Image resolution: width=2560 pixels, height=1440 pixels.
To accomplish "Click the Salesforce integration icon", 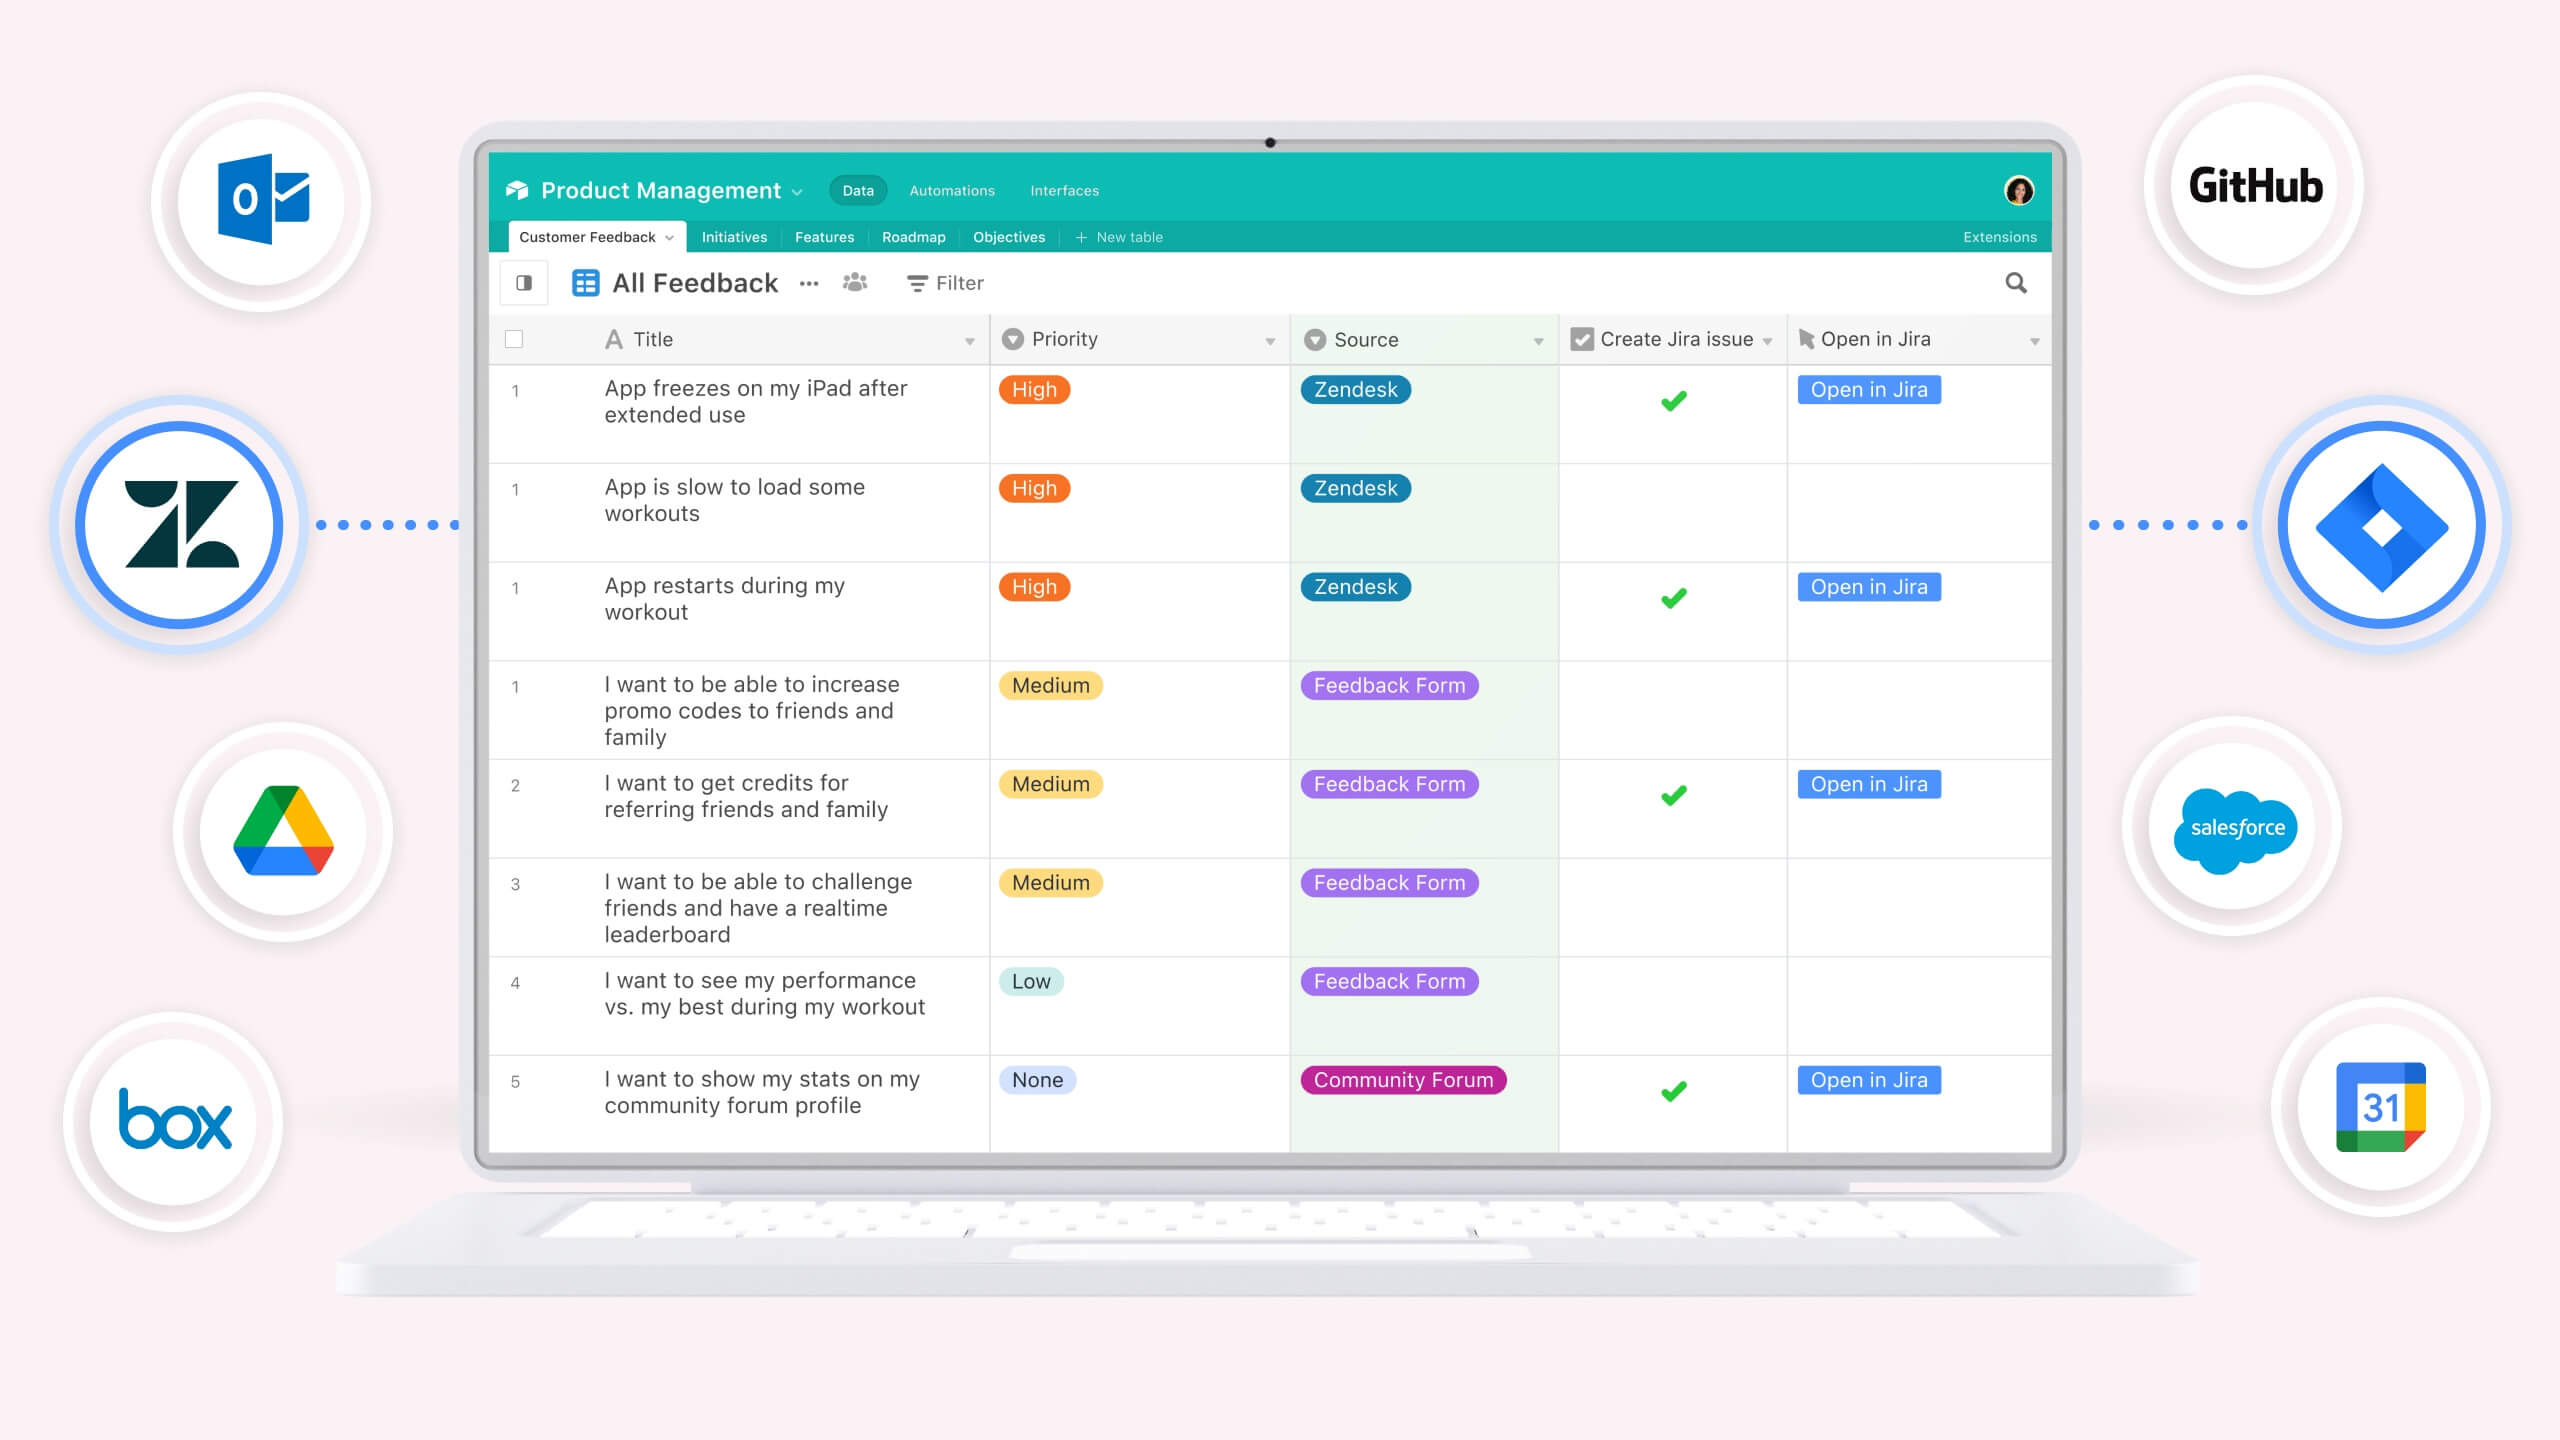I will pyautogui.click(x=2233, y=826).
